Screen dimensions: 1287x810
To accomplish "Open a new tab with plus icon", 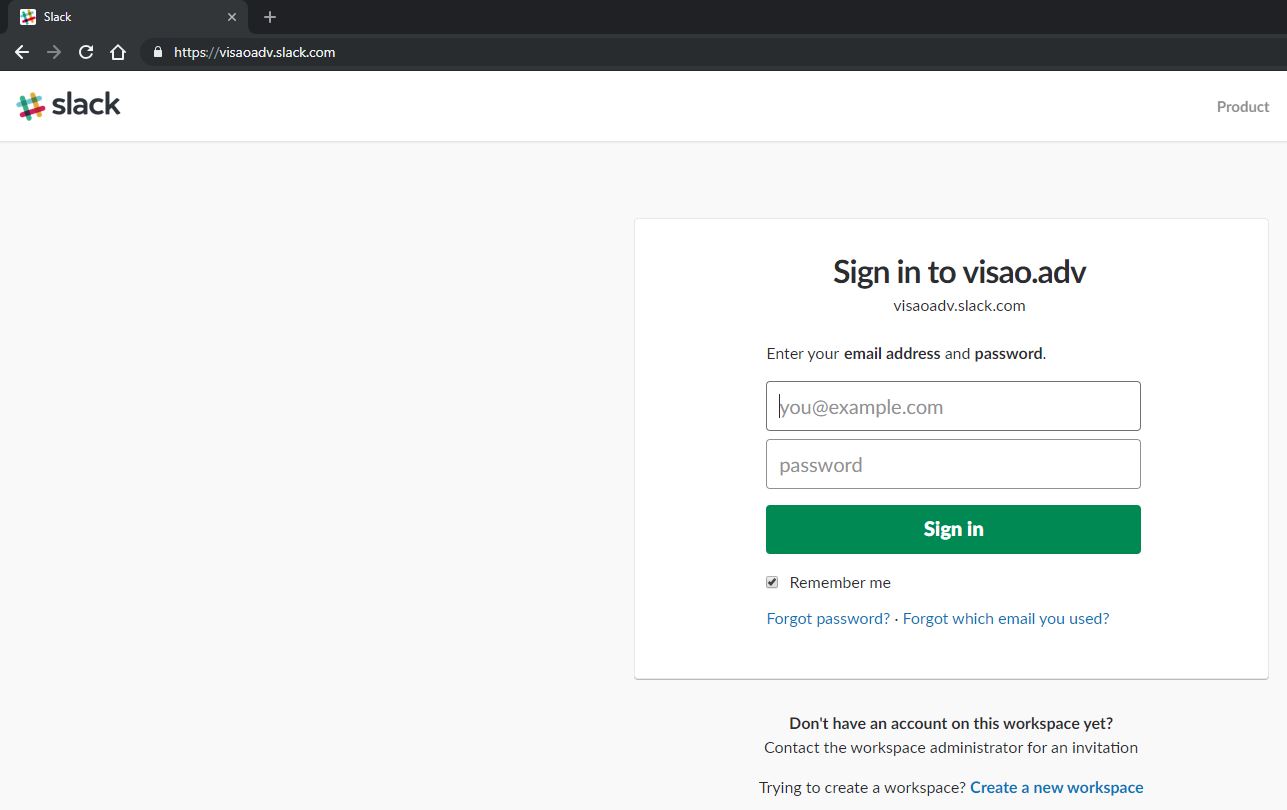I will pyautogui.click(x=270, y=17).
